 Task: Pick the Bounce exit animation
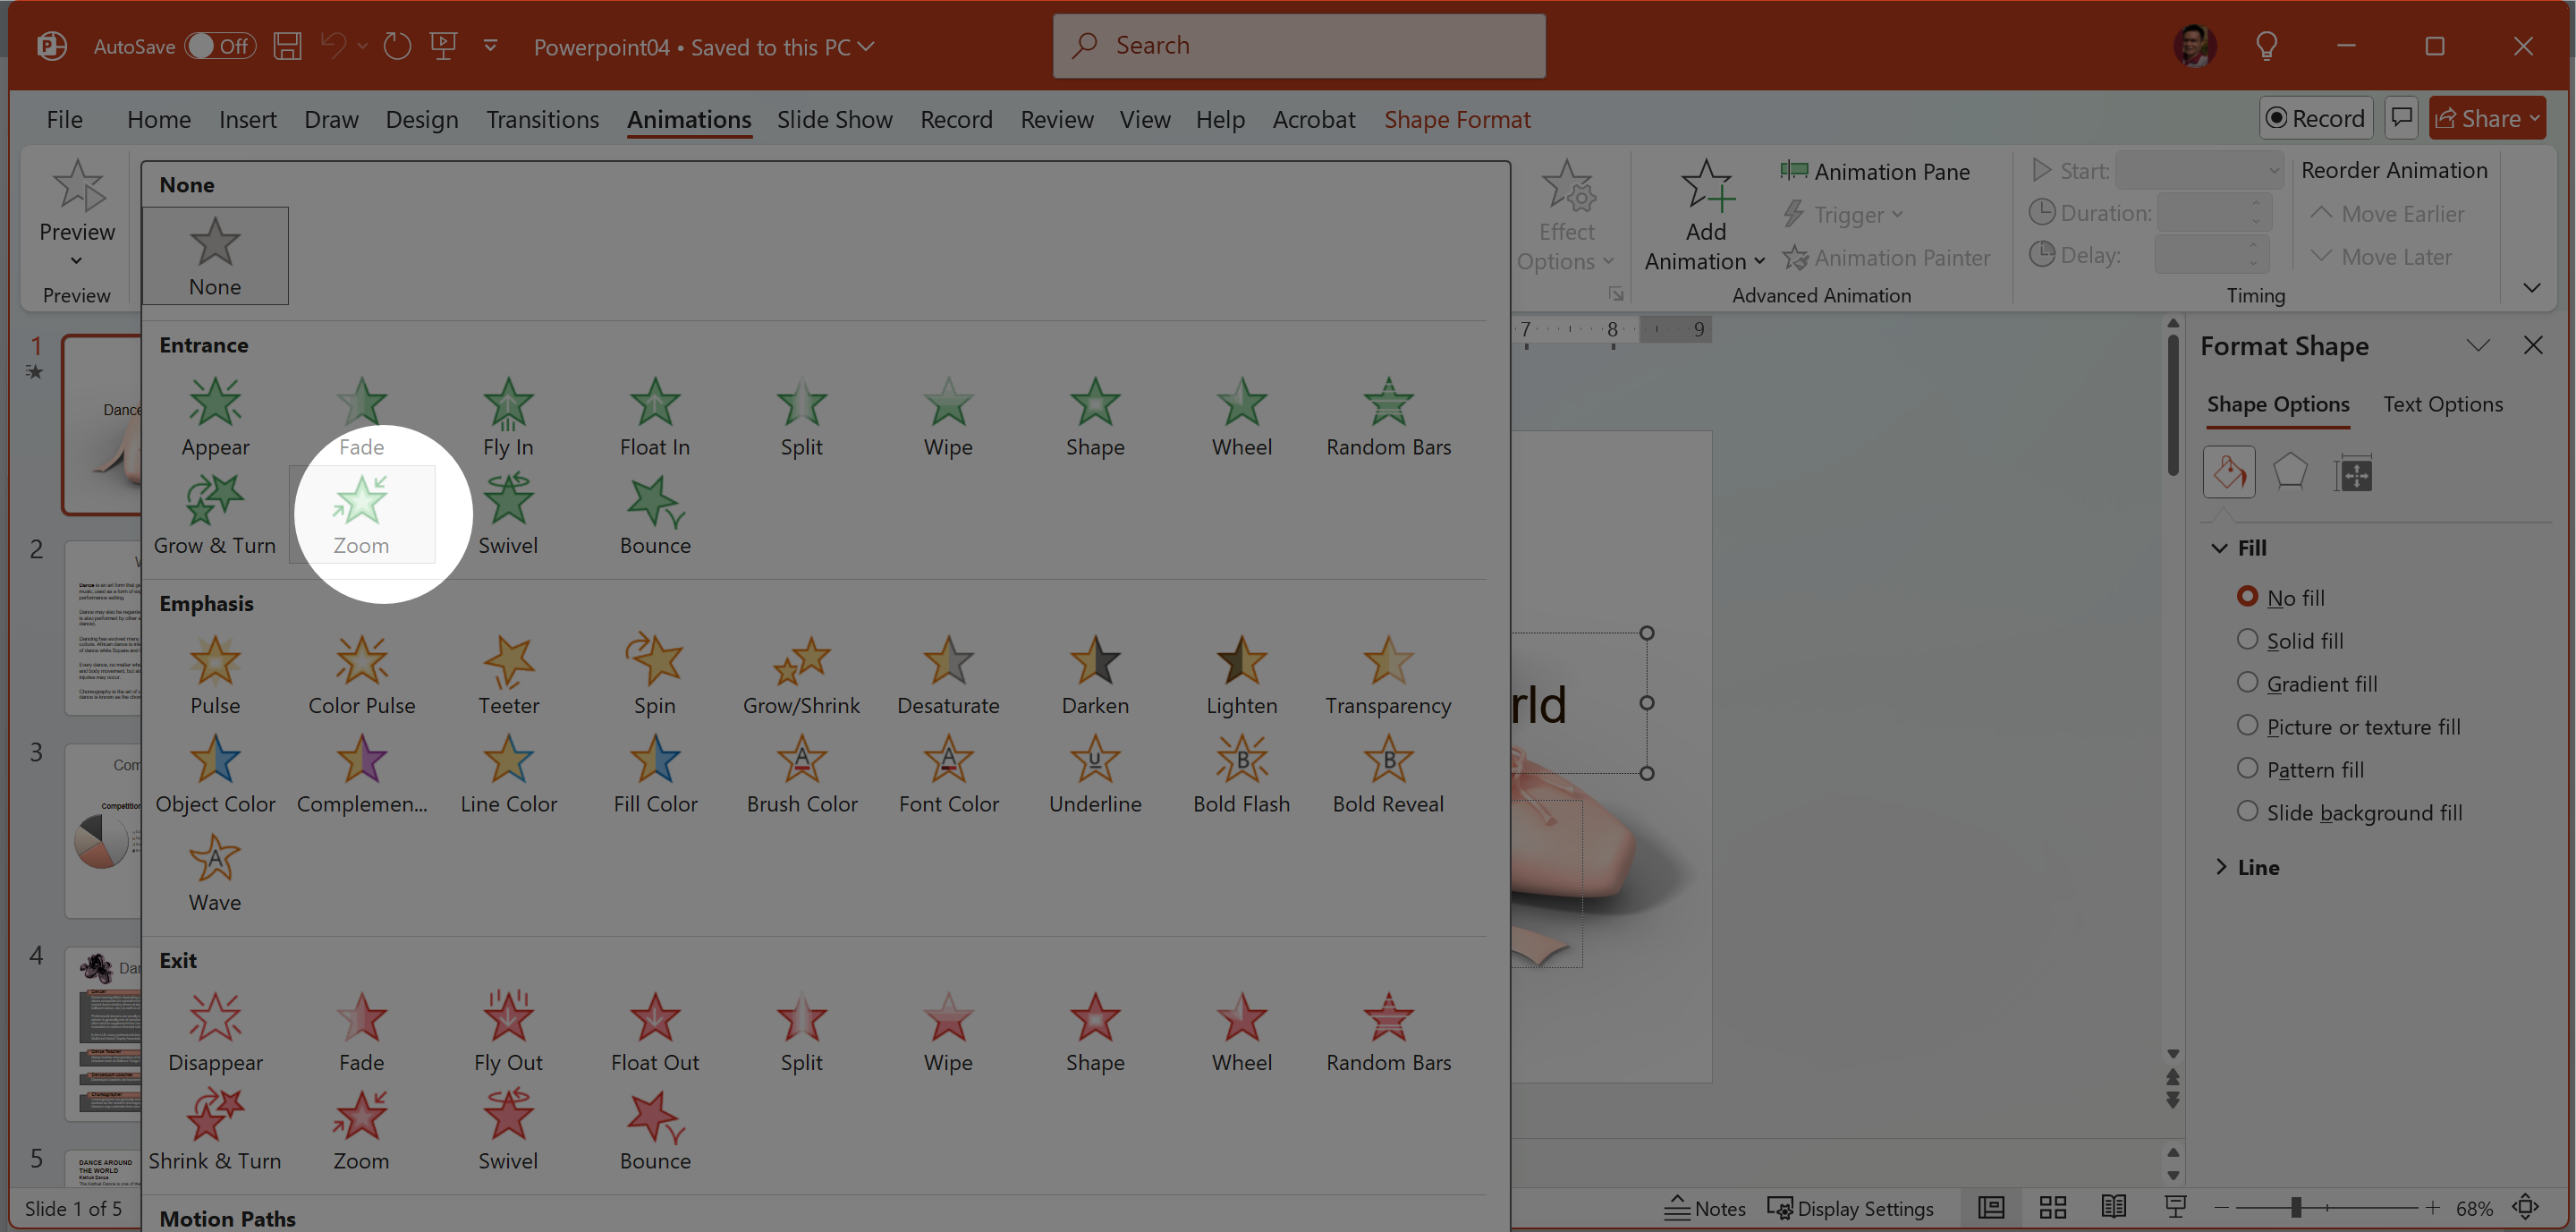(x=654, y=1130)
